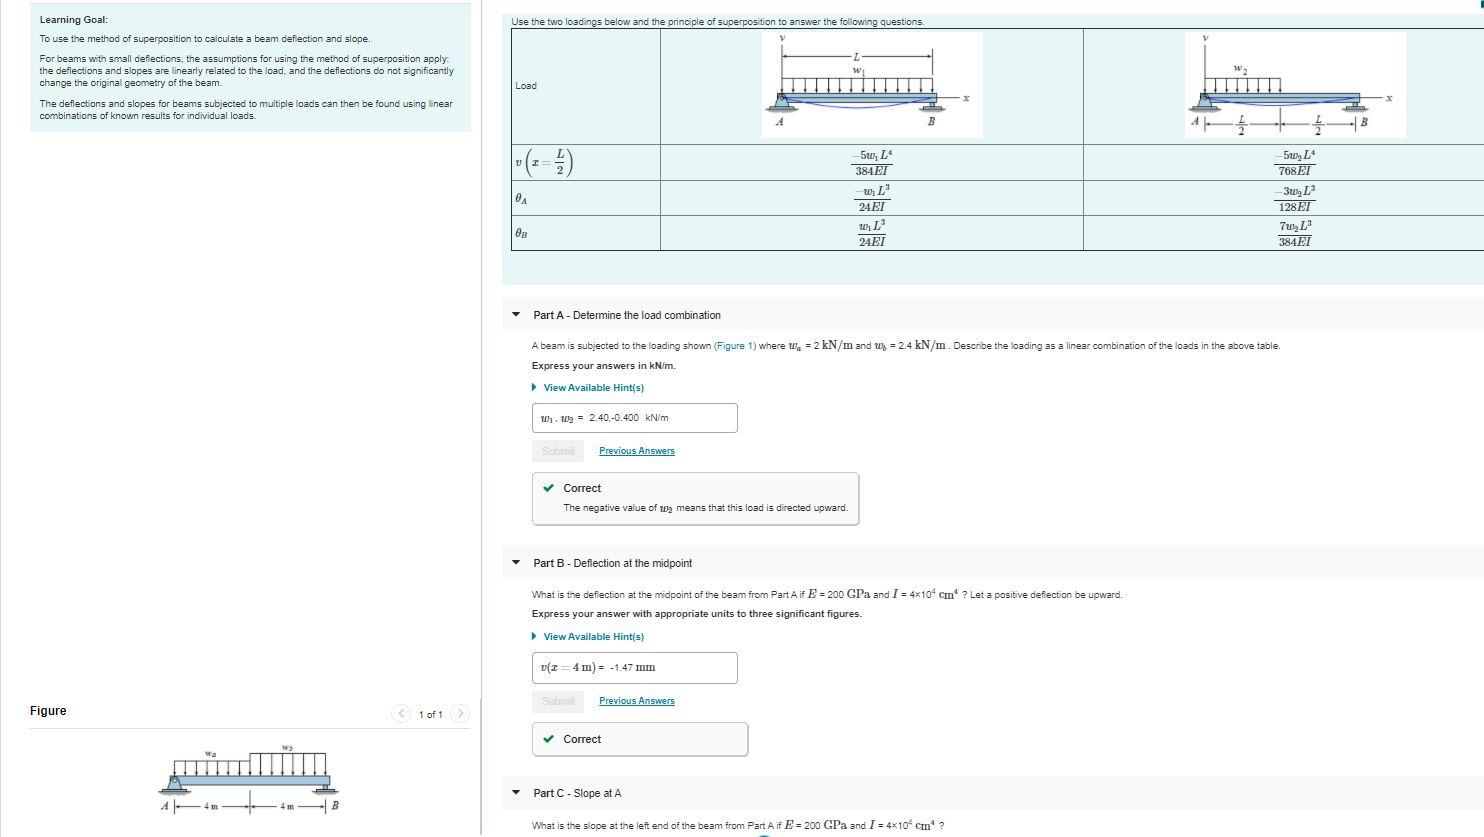Expand View Available Hint(s) in Part B
The image size is (1484, 837).
(592, 636)
